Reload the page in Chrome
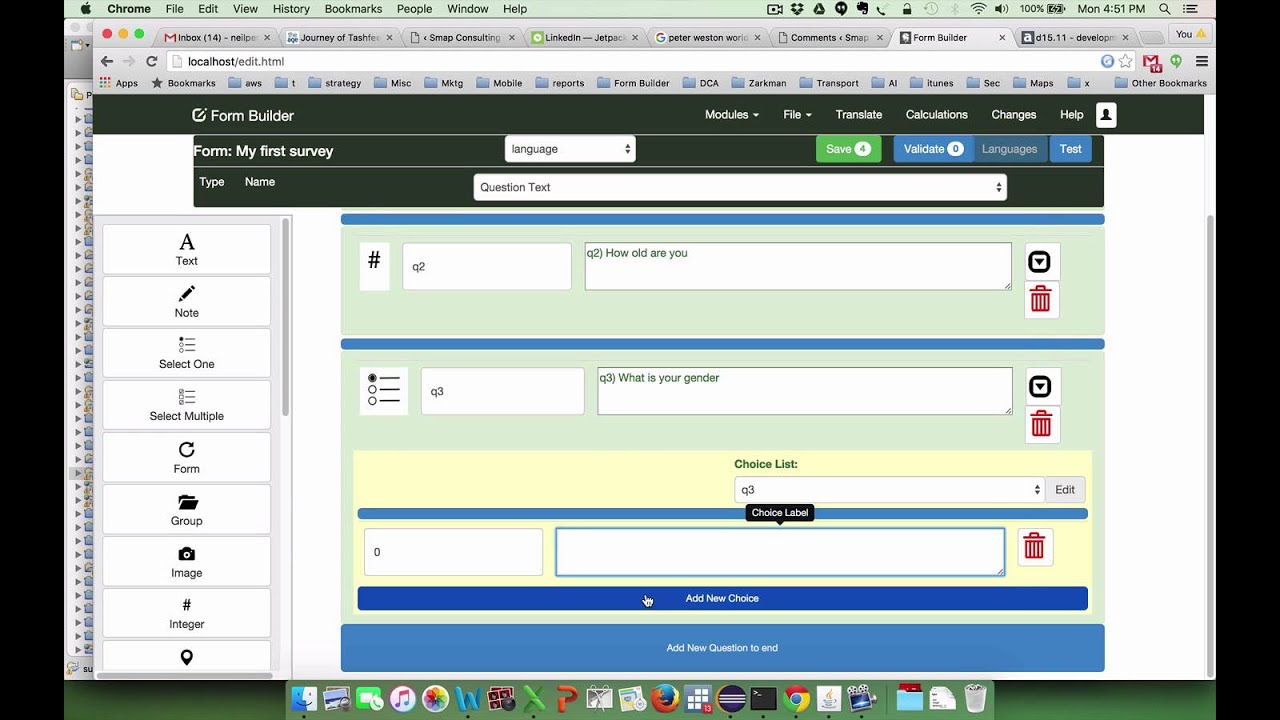Viewport: 1280px width, 720px height. point(152,61)
